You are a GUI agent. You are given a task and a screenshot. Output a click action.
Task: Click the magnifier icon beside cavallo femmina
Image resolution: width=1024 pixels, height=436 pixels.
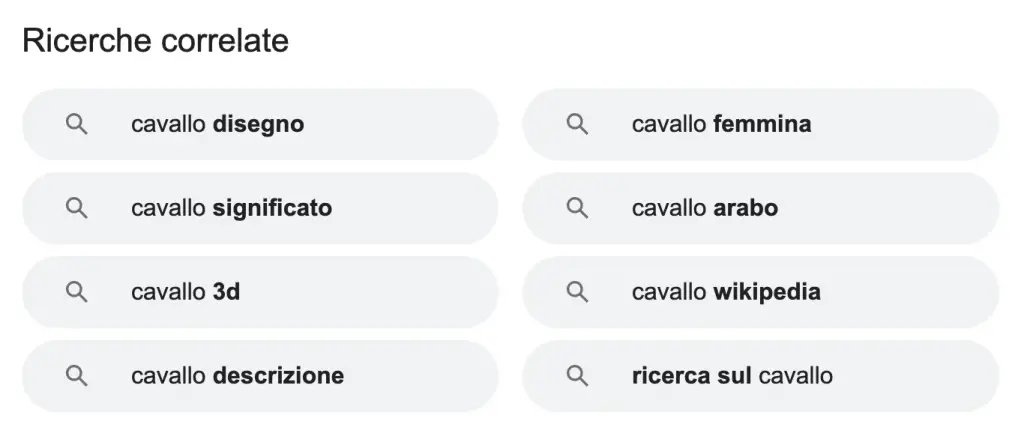(577, 124)
